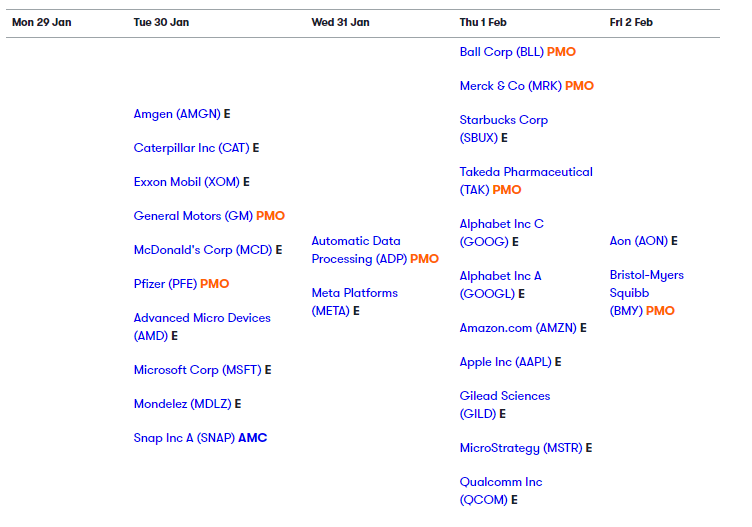Select McDonald's Corp (MCD) link
The width and height of the screenshot is (752, 527).
[x=203, y=250]
